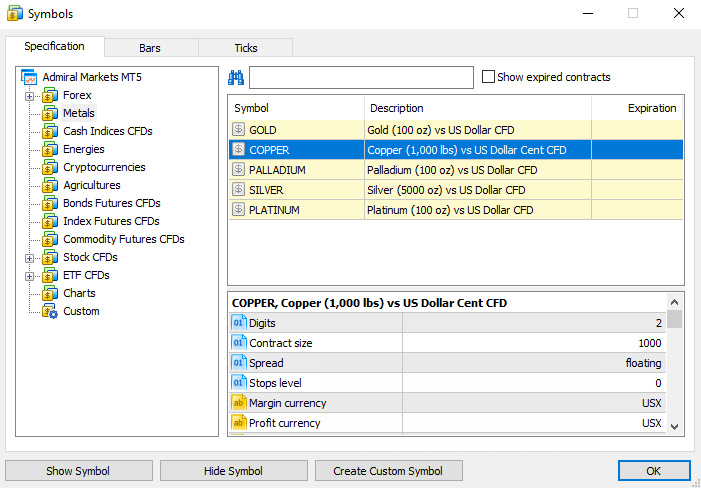Image resolution: width=701 pixels, height=488 pixels.
Task: Click the Contract size property icon
Action: 239,343
